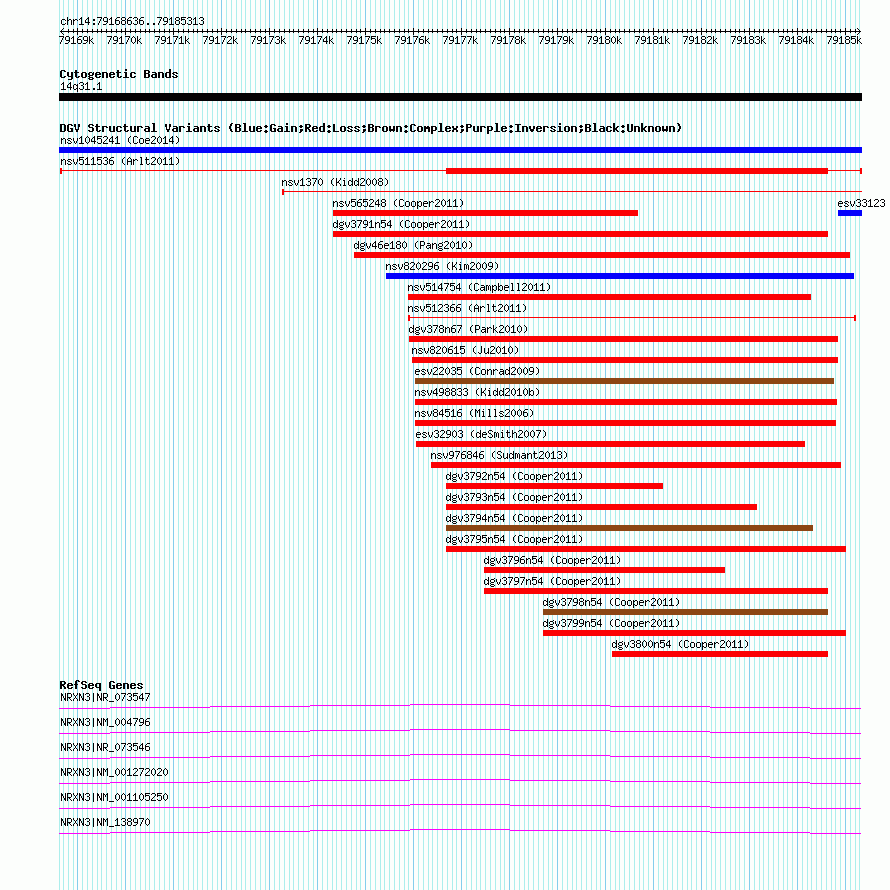Image resolution: width=890 pixels, height=890 pixels.
Task: Click the esv33123 label
Action: pyautogui.click(x=861, y=203)
